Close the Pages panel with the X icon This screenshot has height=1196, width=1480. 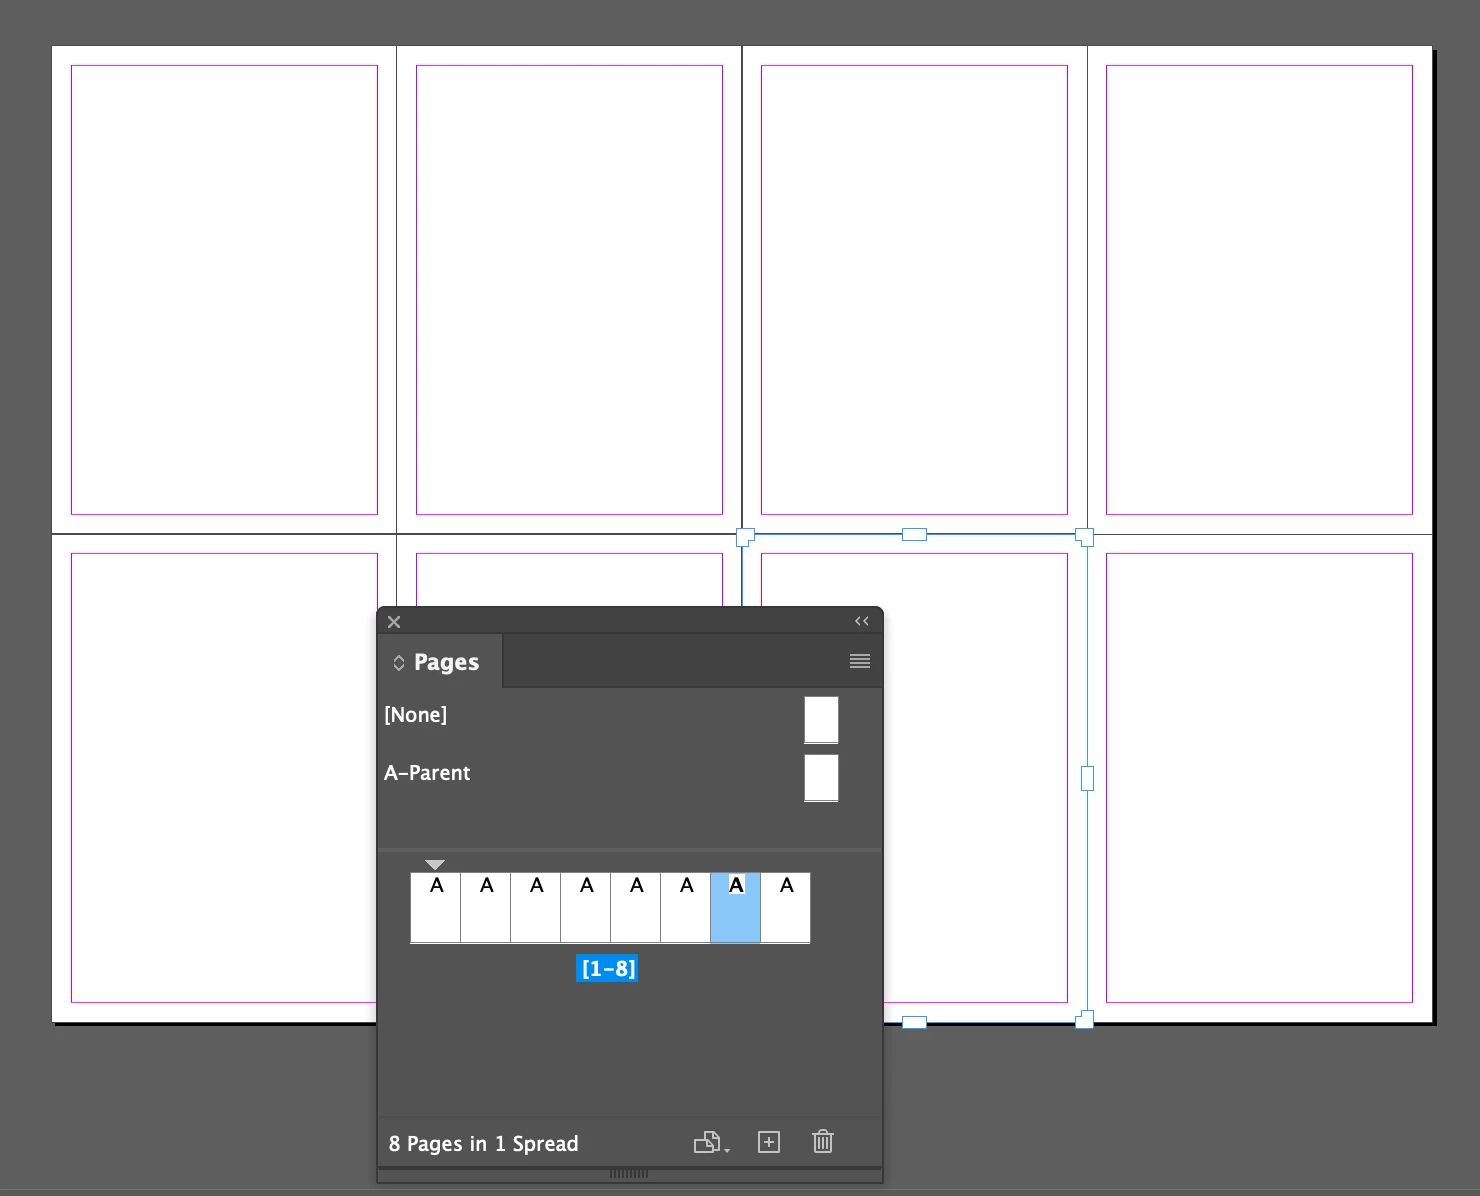394,622
